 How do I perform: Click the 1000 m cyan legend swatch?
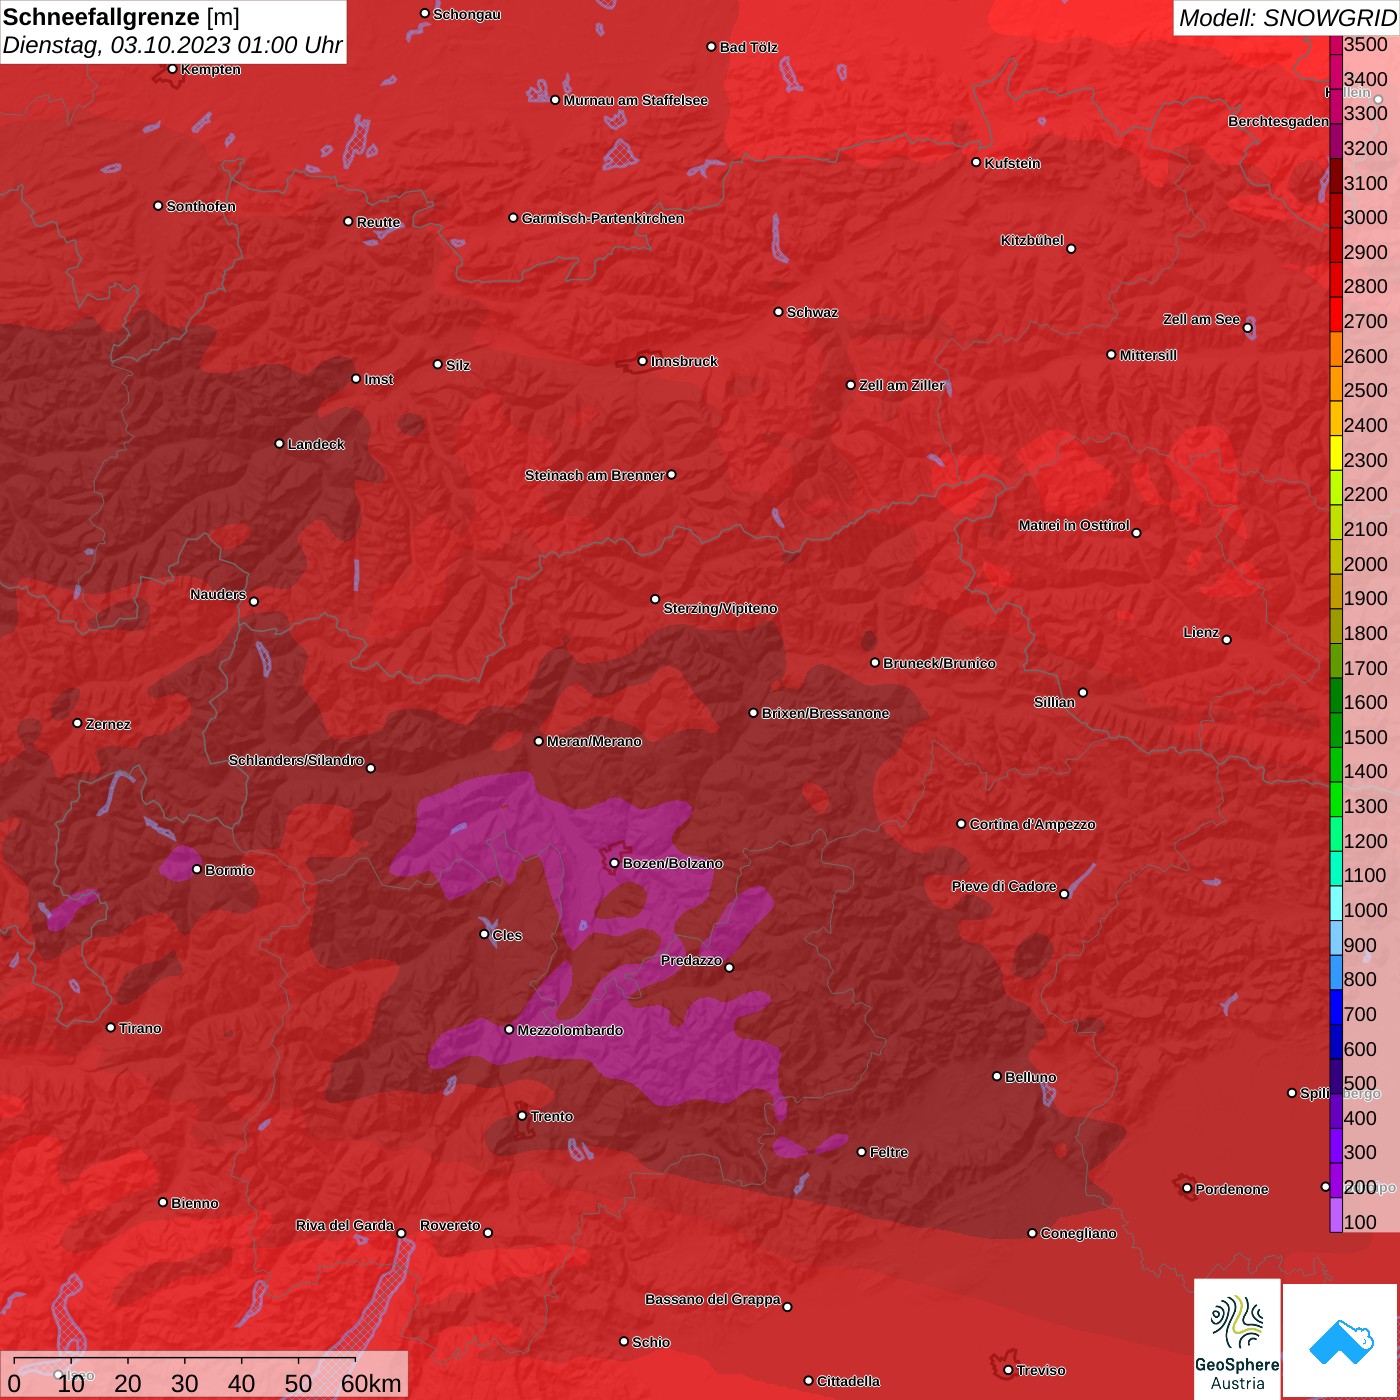[1336, 903]
